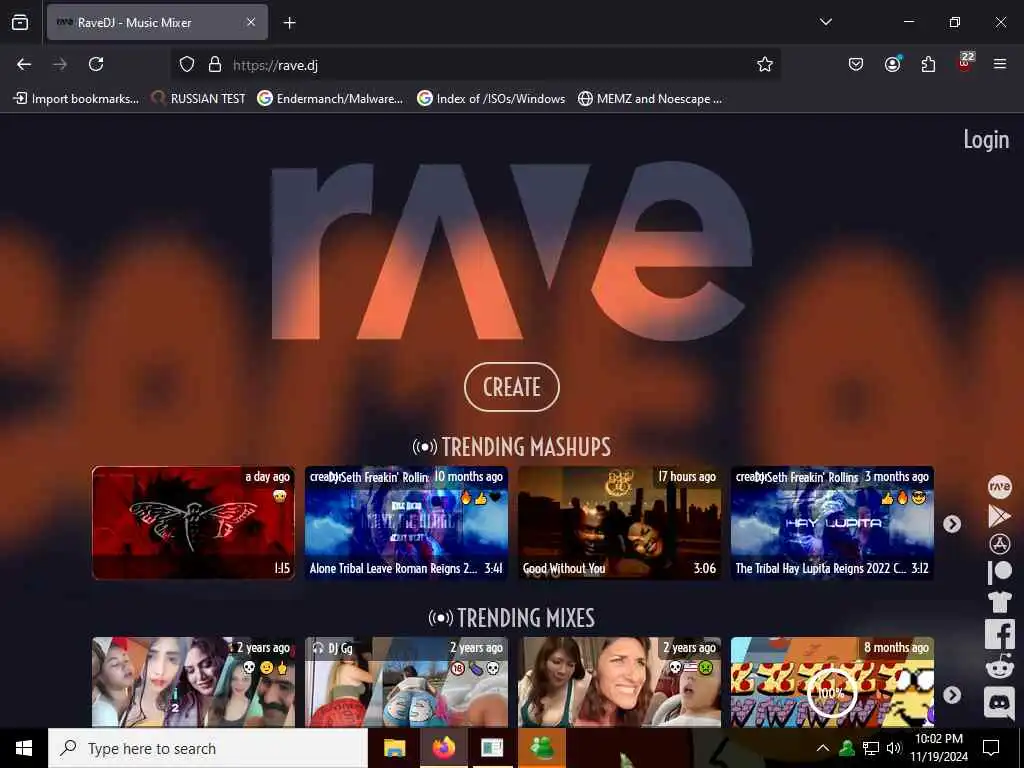This screenshot has width=1024, height=768.
Task: Reload the rave.dj page
Action: [x=96, y=64]
